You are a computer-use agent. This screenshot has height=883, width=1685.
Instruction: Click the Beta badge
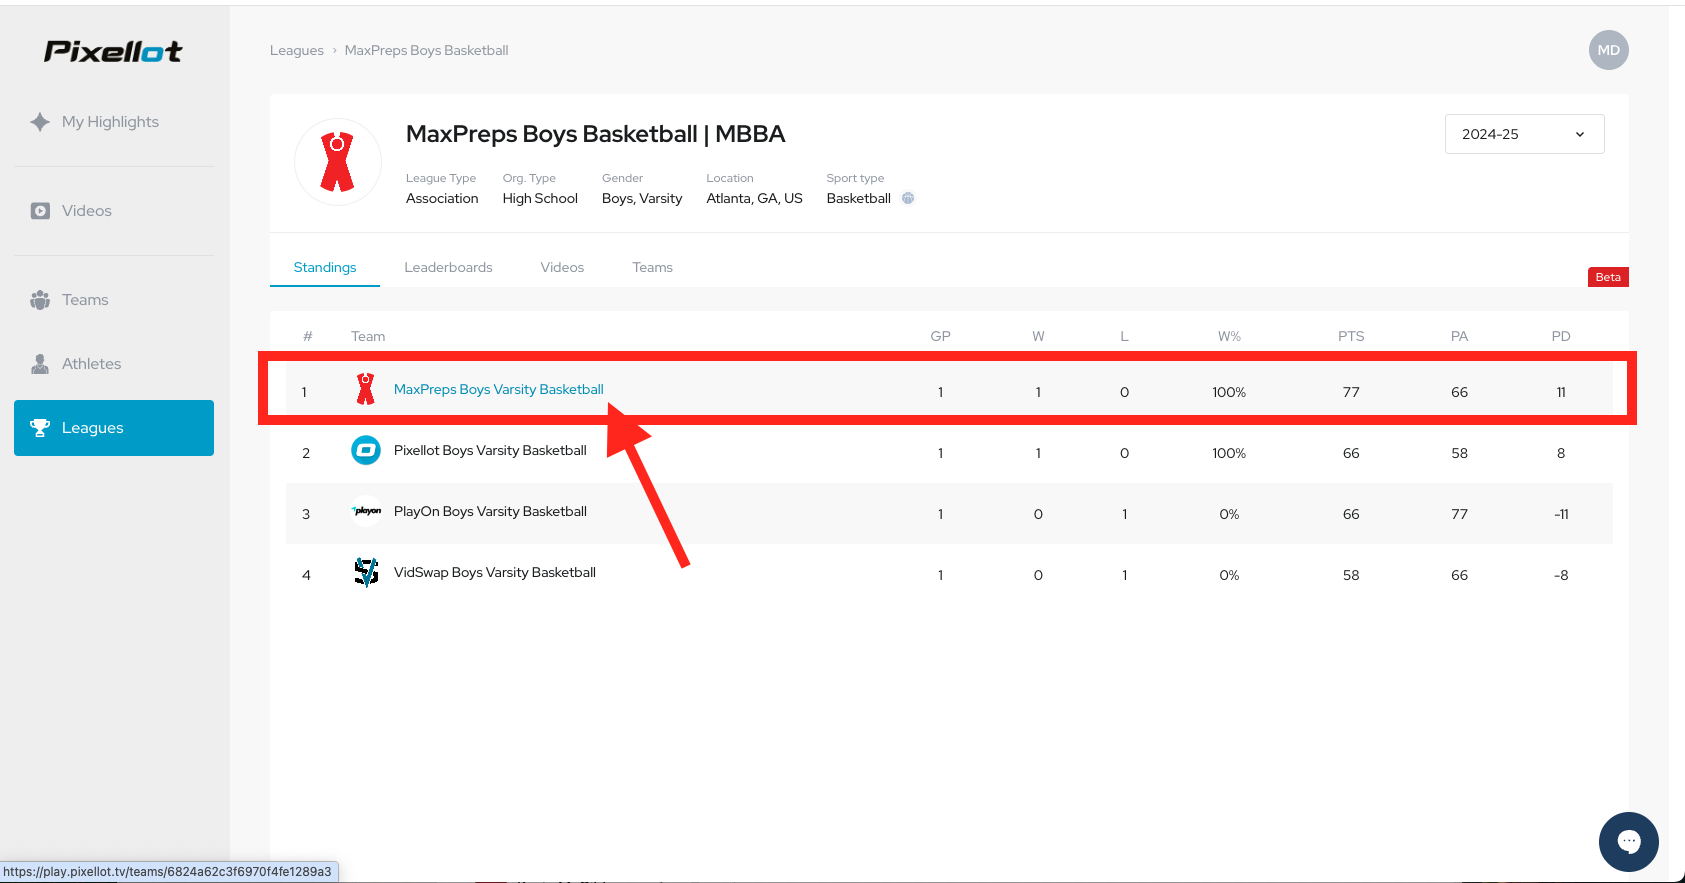(x=1608, y=277)
